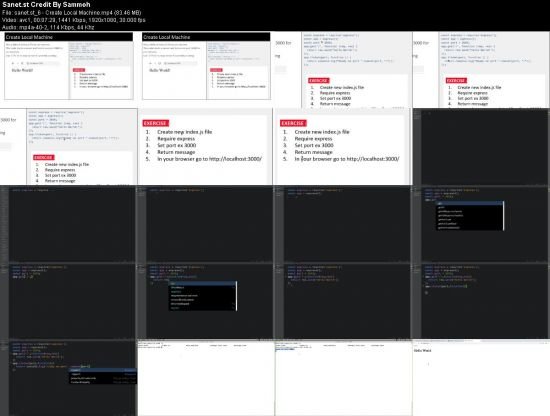
Task: Open the editor frame with finished app.get block and no app.listen
Action: pos(343,301)
